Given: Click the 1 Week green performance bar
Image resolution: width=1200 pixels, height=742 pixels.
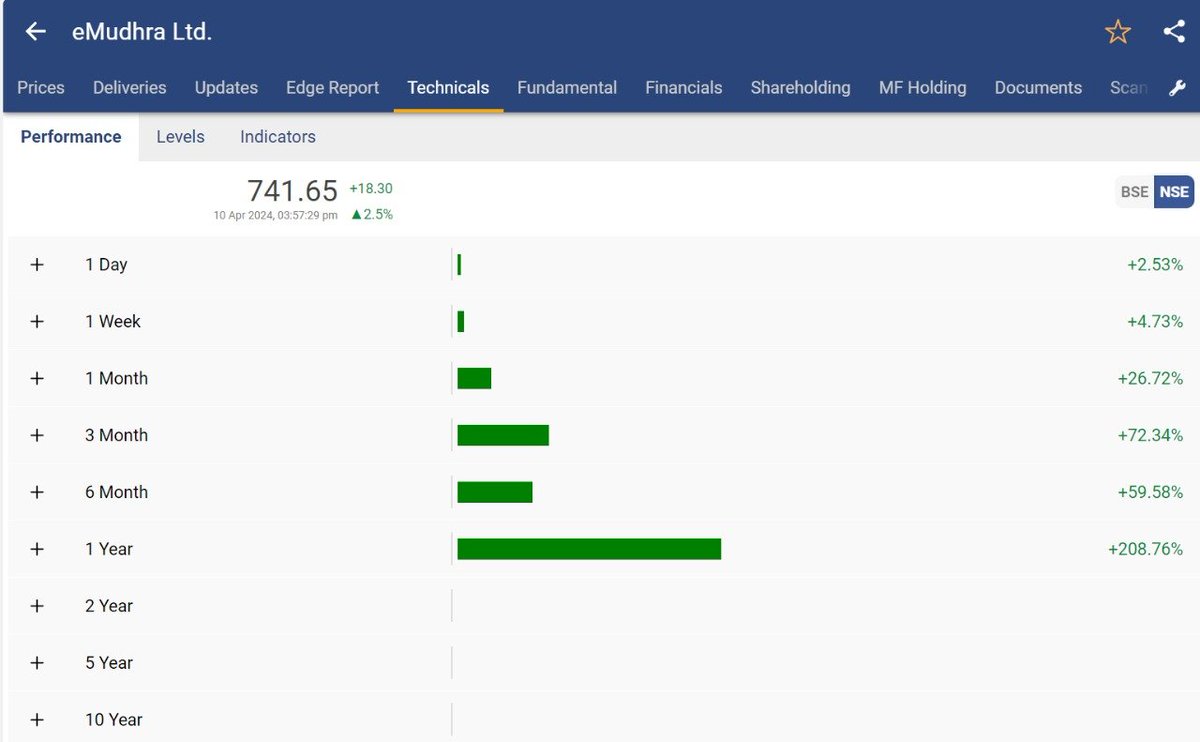Looking at the screenshot, I should click(461, 321).
